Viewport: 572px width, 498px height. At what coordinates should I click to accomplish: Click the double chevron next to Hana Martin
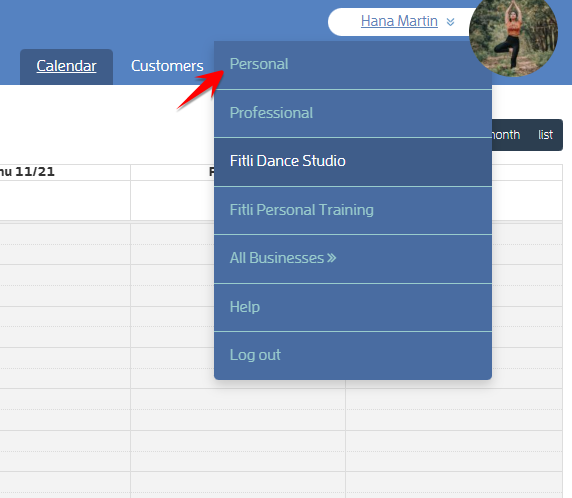point(451,22)
